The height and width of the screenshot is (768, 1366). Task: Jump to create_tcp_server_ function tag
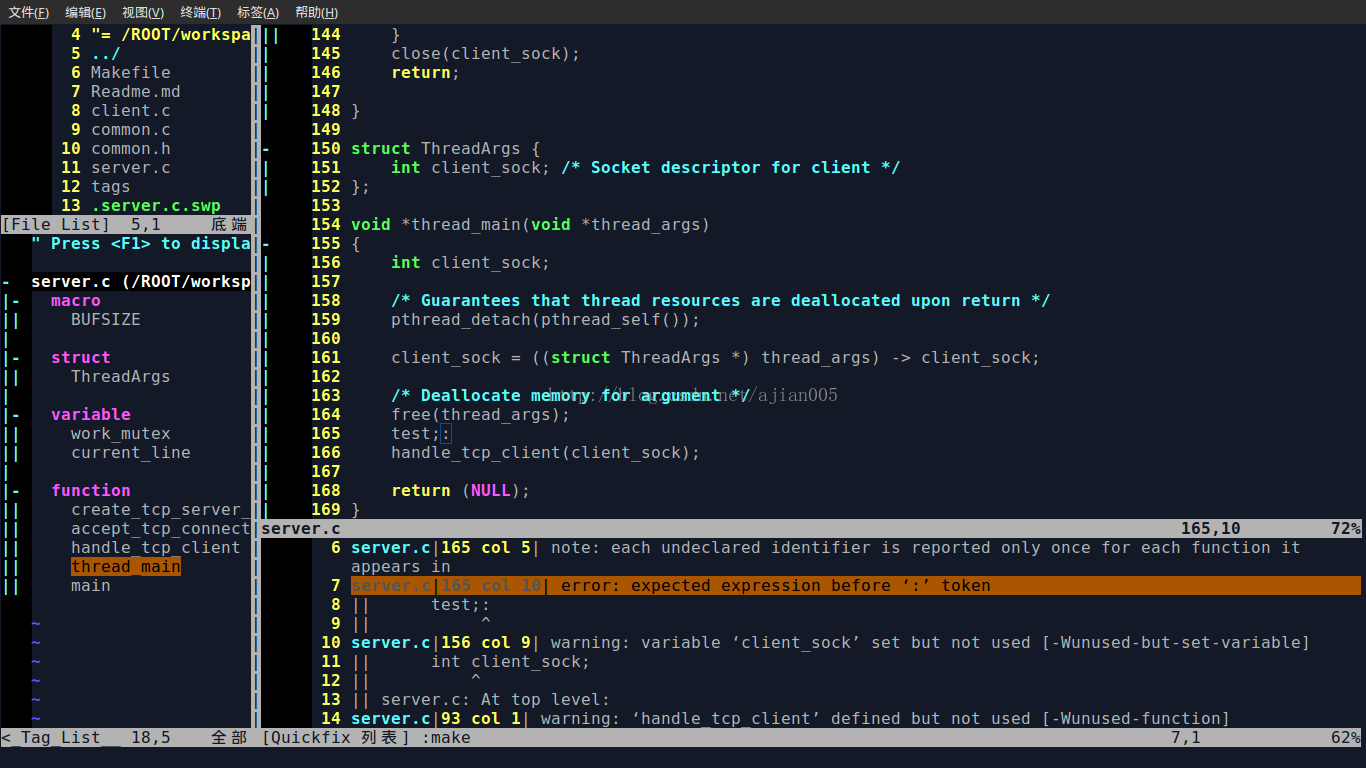point(161,510)
